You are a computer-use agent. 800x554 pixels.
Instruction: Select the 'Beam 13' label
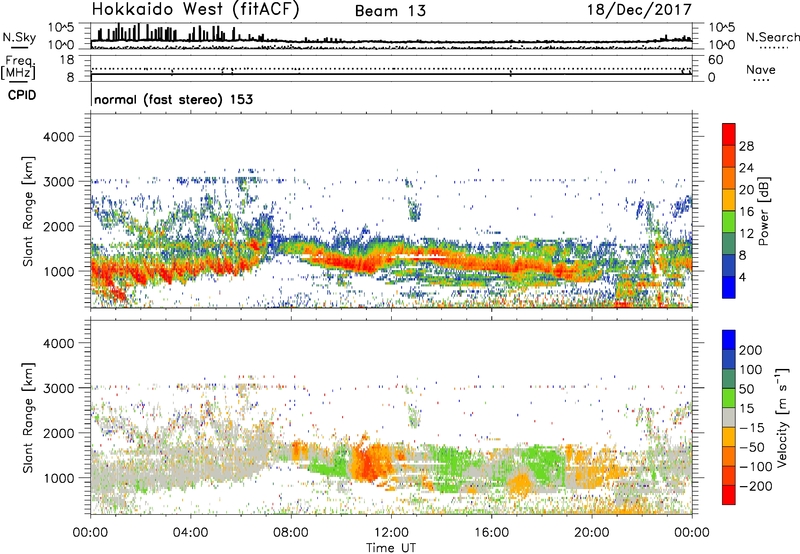pyautogui.click(x=390, y=11)
